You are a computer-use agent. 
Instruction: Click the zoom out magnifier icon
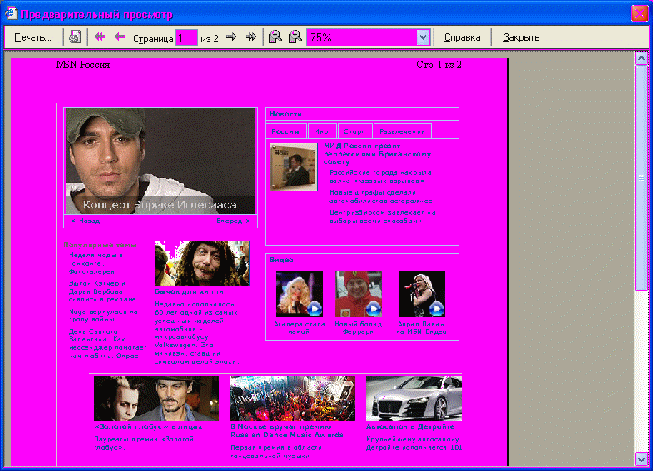click(x=275, y=37)
